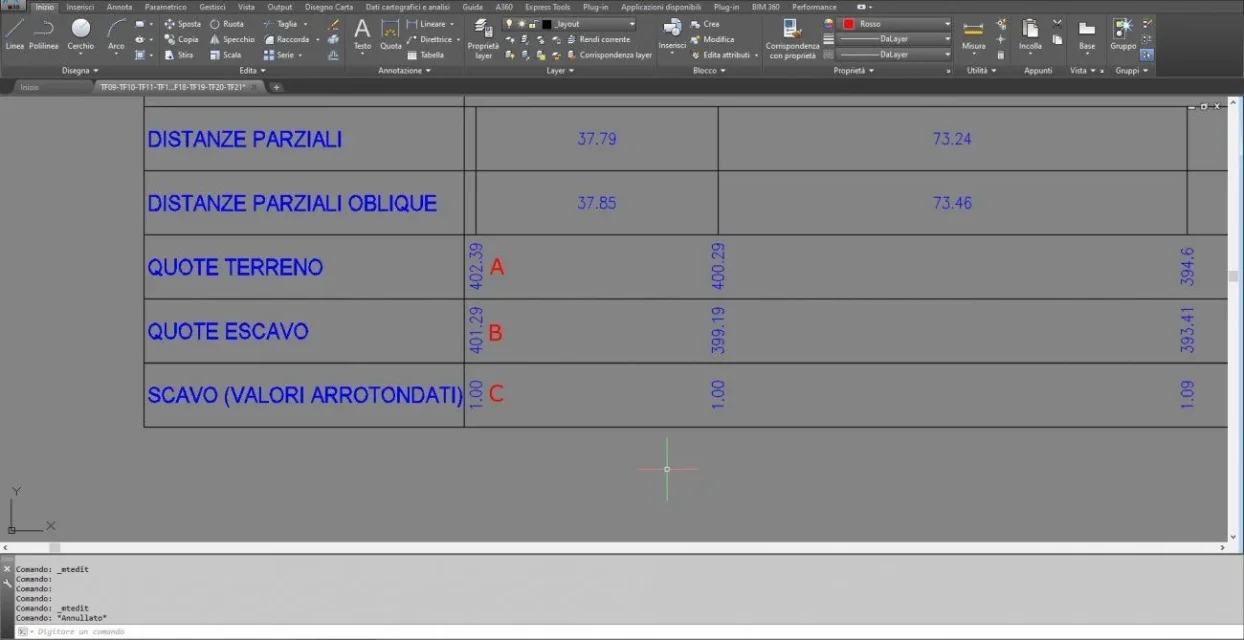
Task: Select the Polilinea tool
Action: click(43, 35)
